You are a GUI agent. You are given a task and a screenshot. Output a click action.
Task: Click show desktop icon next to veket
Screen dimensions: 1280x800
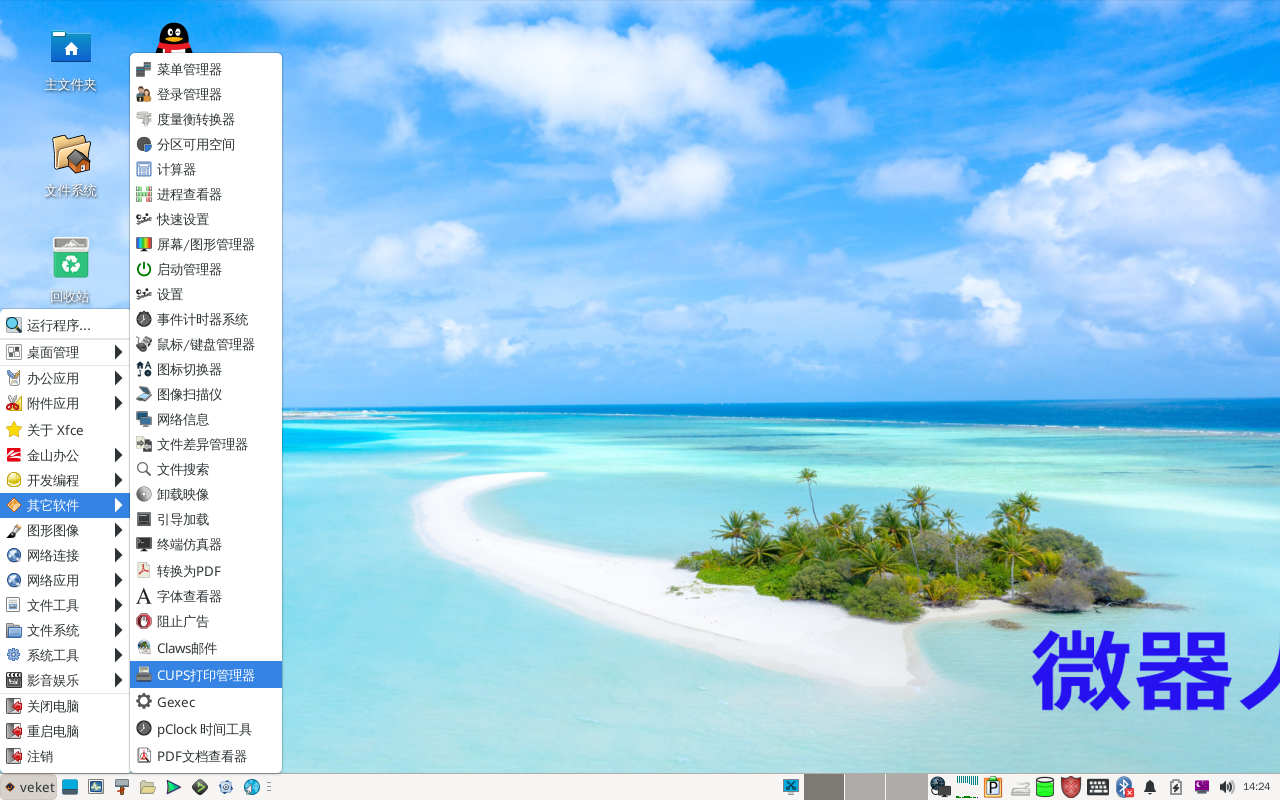tap(70, 787)
